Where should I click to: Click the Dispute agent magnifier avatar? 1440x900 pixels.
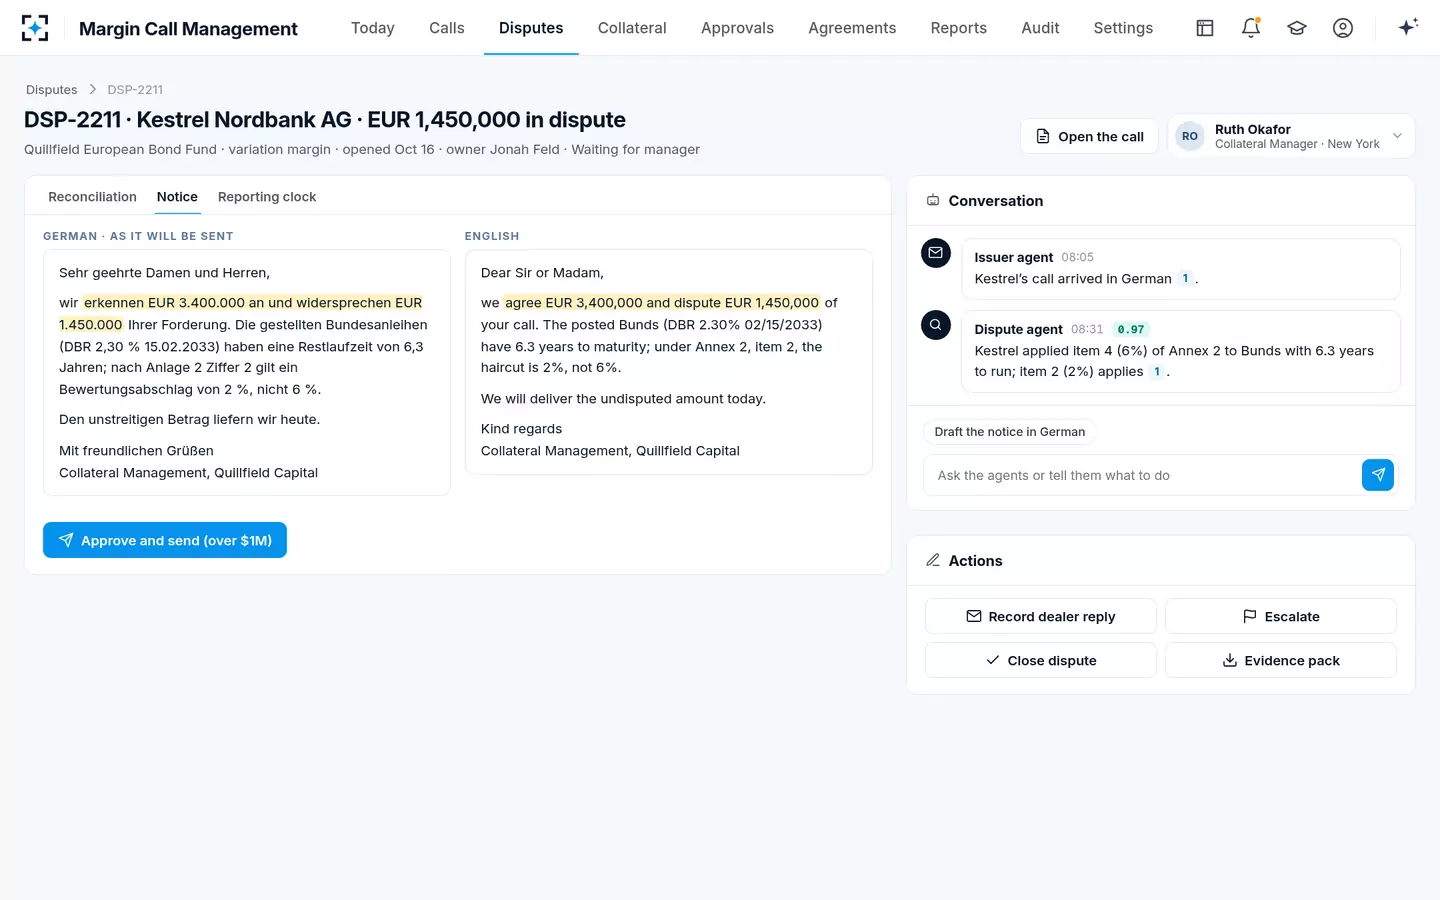(936, 325)
